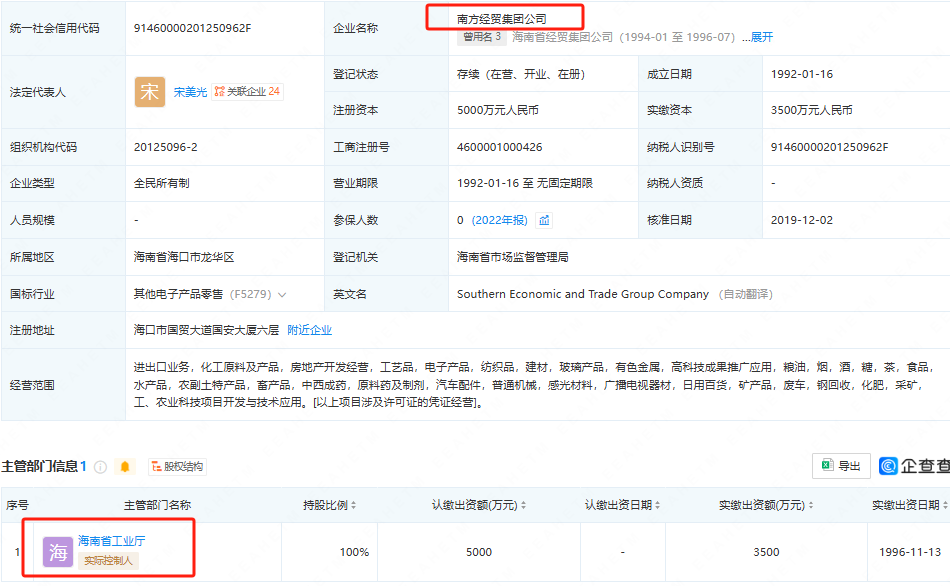Expand industry dropdown arrow beside F5279
950x586 pixels.
(282, 295)
